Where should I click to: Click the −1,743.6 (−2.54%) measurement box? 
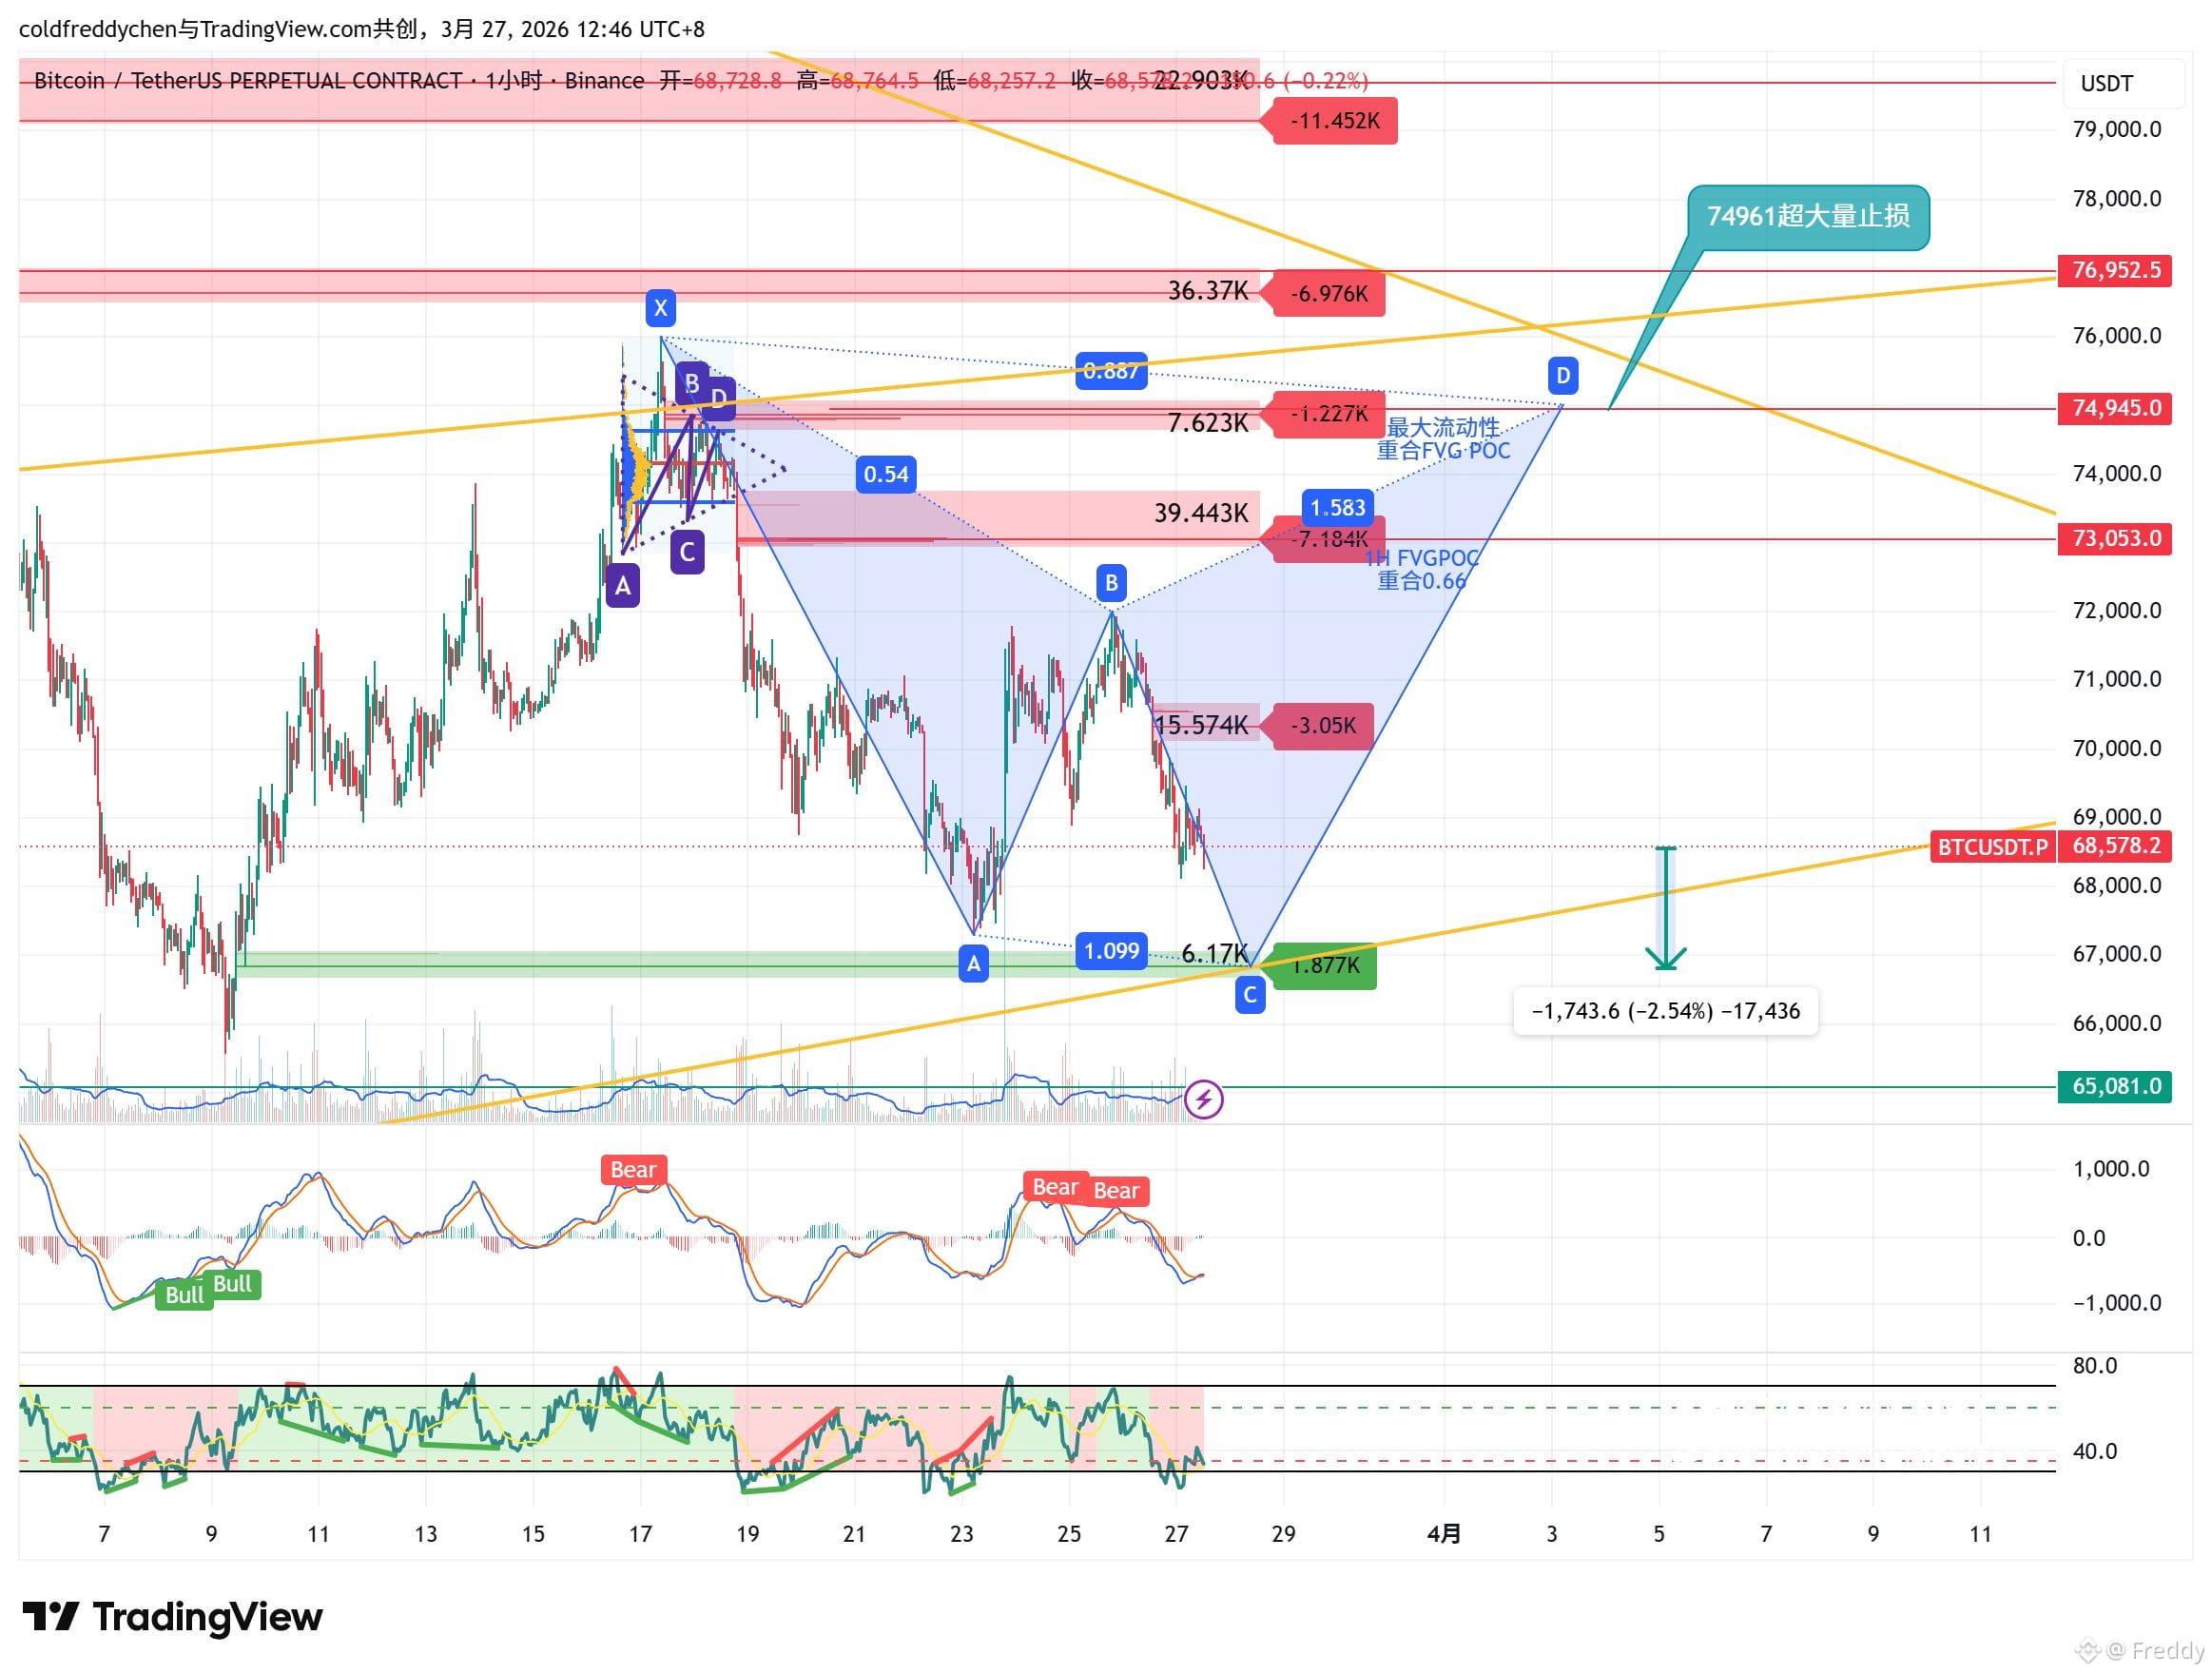coord(1665,1011)
